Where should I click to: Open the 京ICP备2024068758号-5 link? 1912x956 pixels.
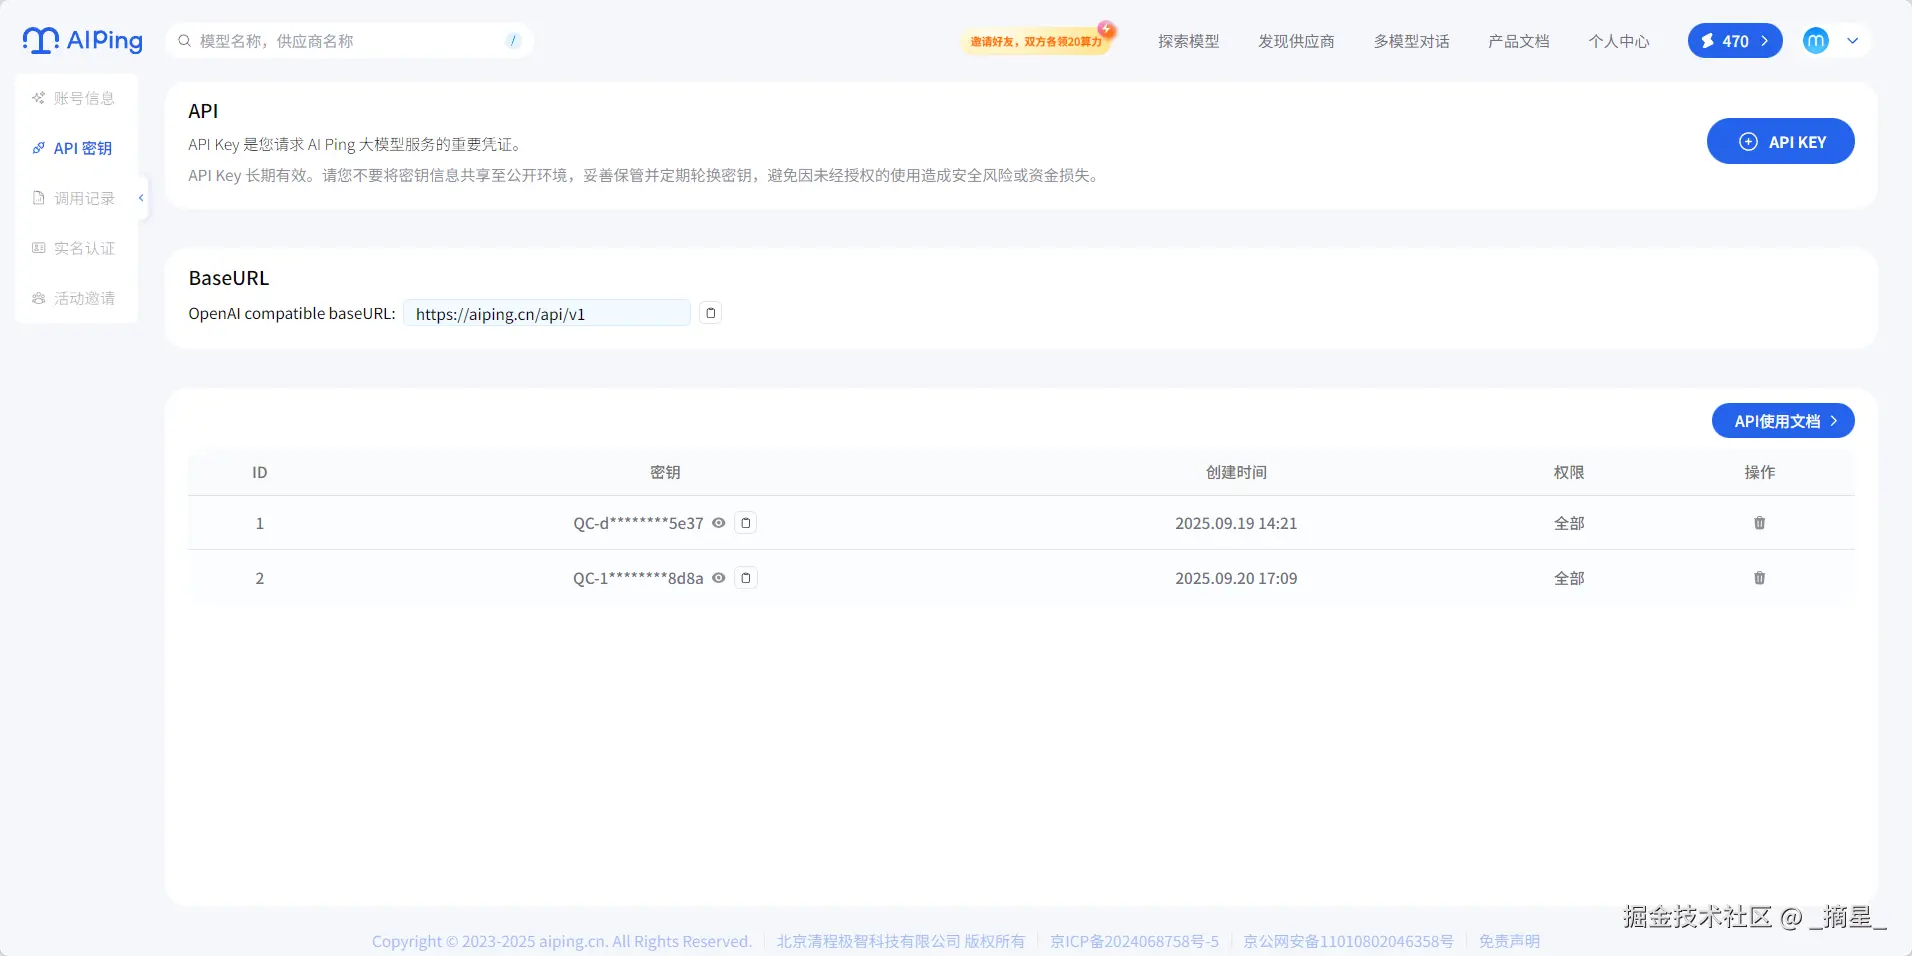(1134, 941)
